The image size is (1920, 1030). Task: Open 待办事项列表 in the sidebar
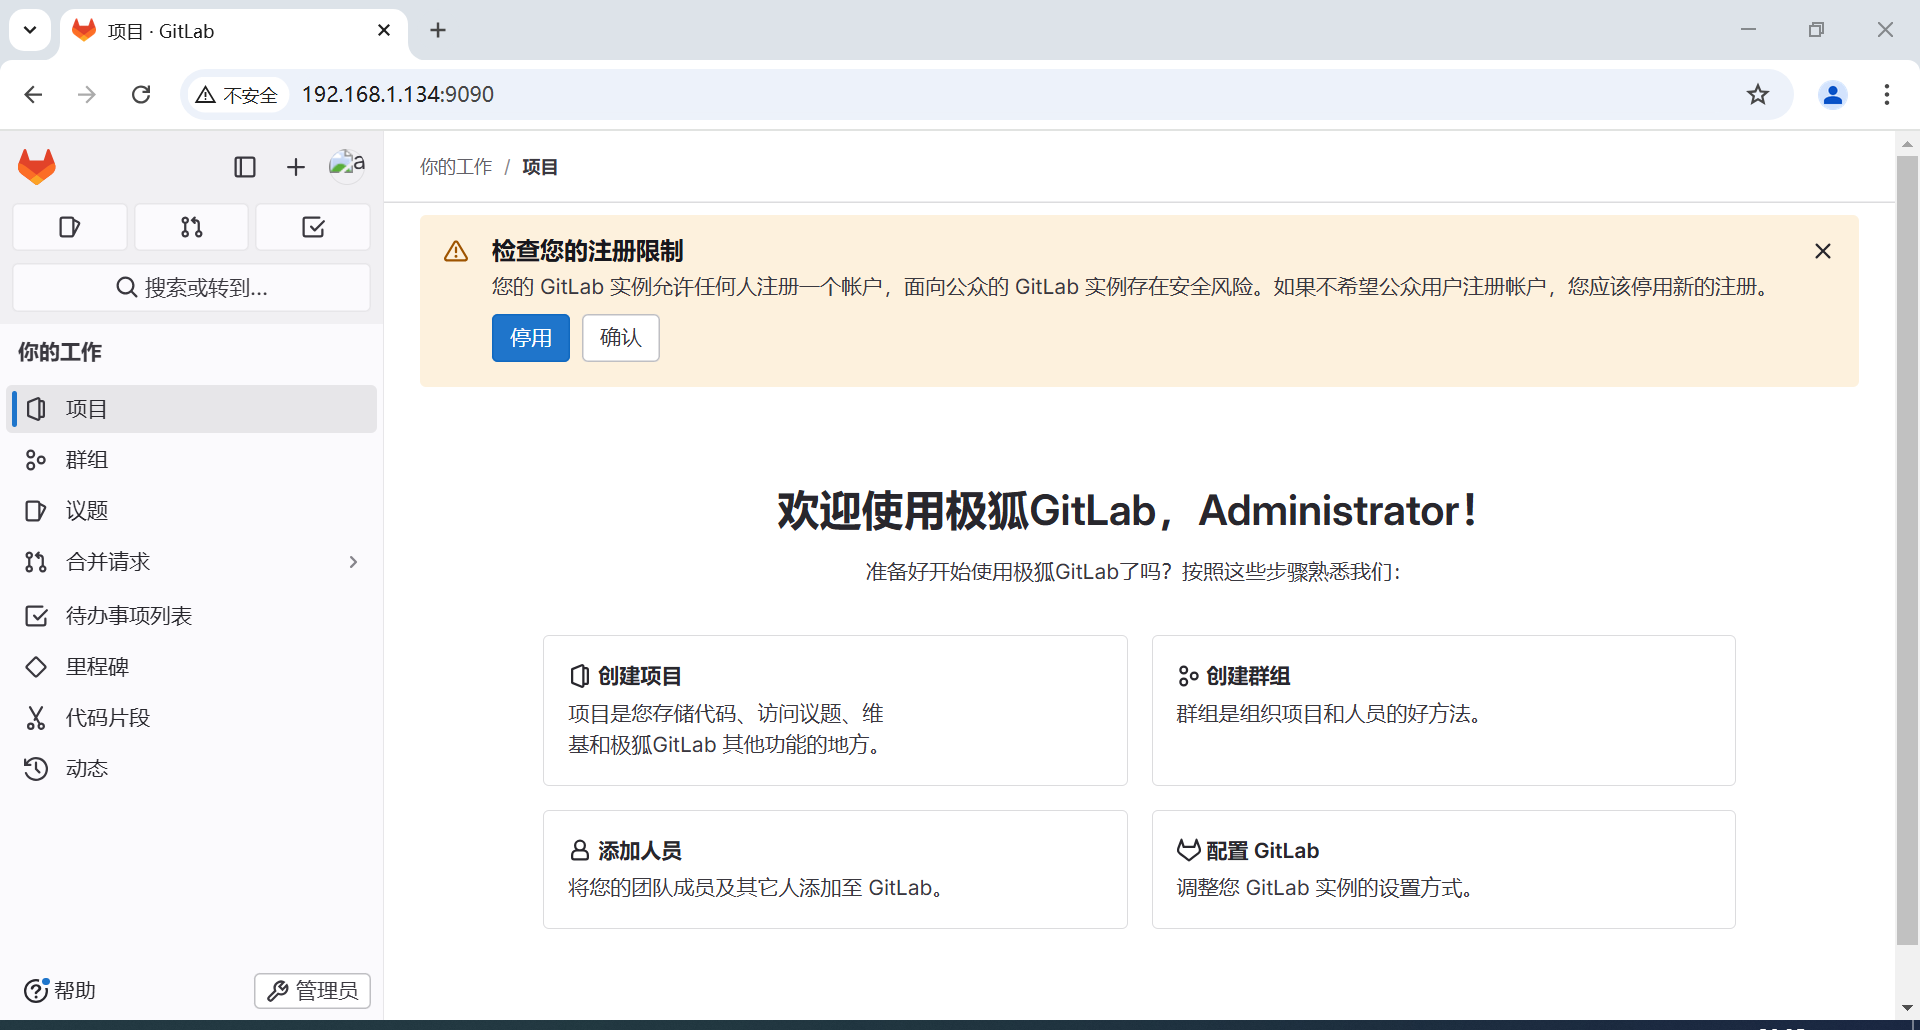(192, 616)
